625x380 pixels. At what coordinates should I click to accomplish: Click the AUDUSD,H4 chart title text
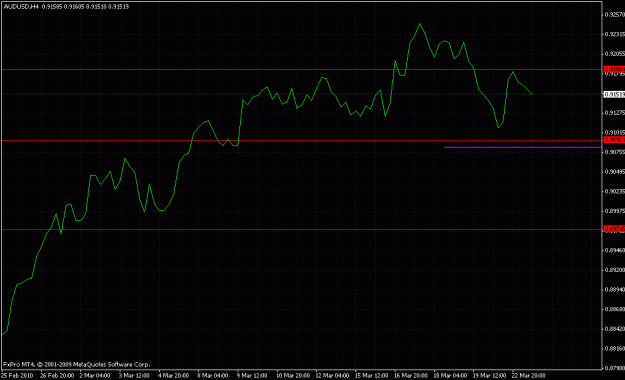coord(21,6)
